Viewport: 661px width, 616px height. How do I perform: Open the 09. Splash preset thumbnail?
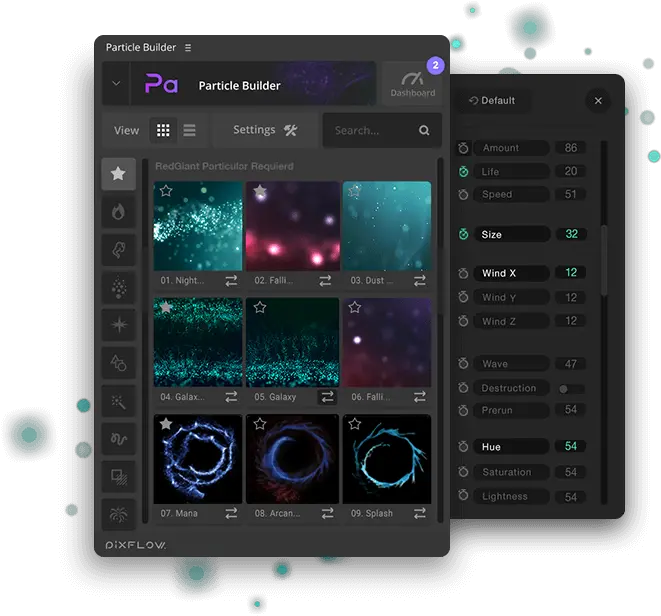387,459
